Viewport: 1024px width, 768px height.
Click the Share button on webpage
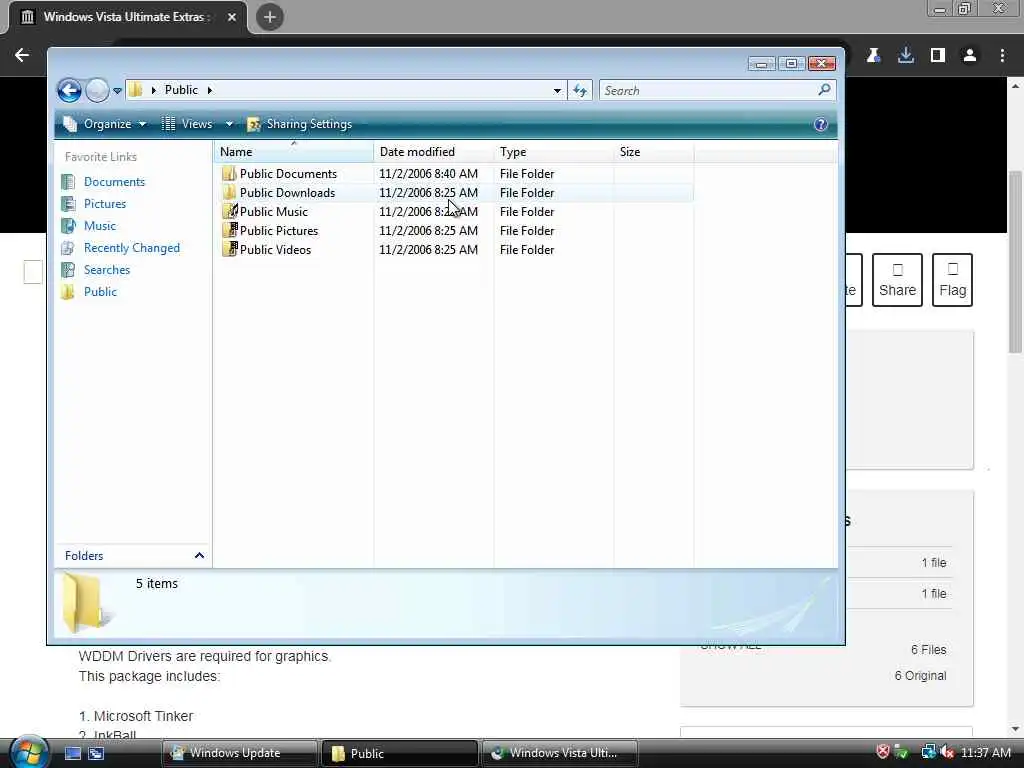(x=897, y=280)
